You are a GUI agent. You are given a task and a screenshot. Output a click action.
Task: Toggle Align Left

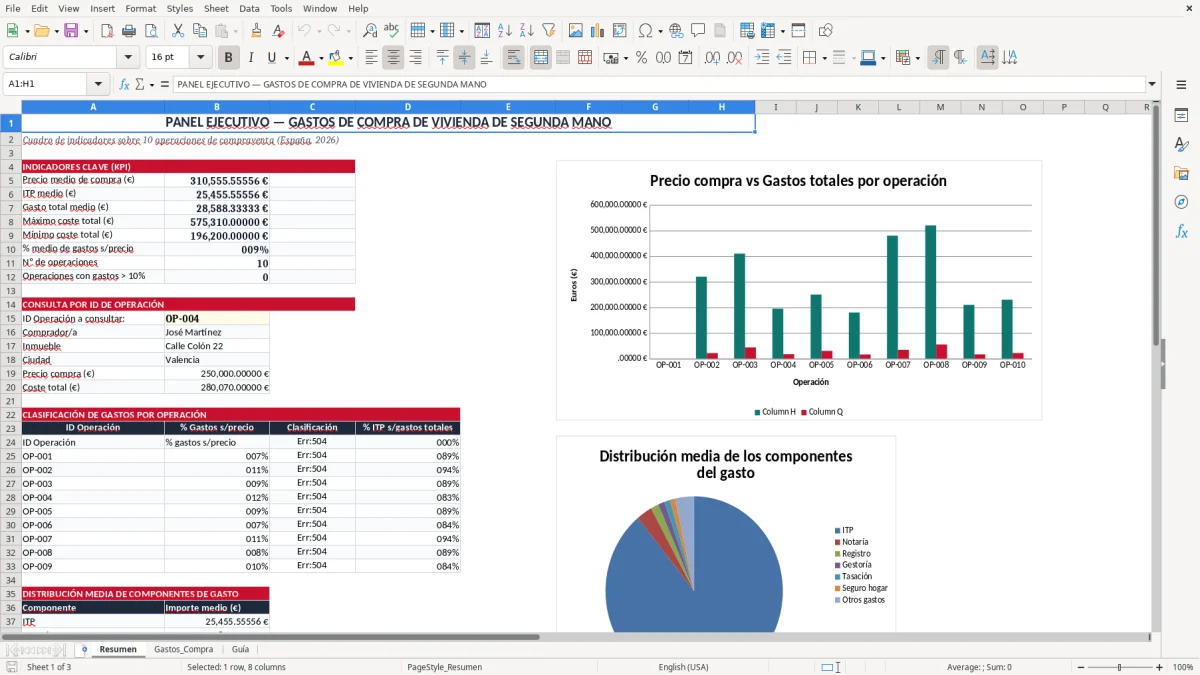tap(372, 58)
